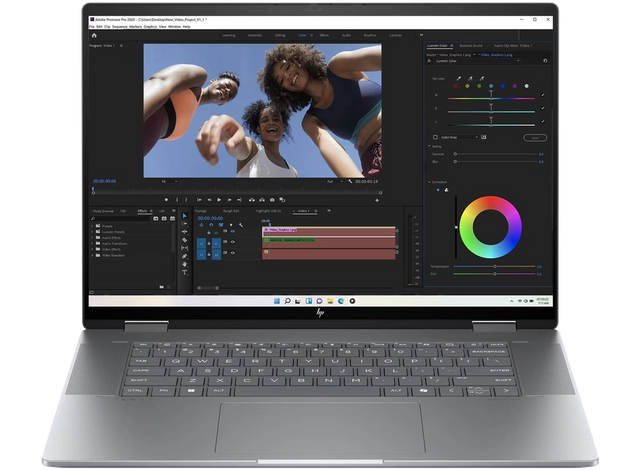Click the Accelerated Effects filter icon
Image resolution: width=640 pixels, height=470 pixels.
coord(156,219)
